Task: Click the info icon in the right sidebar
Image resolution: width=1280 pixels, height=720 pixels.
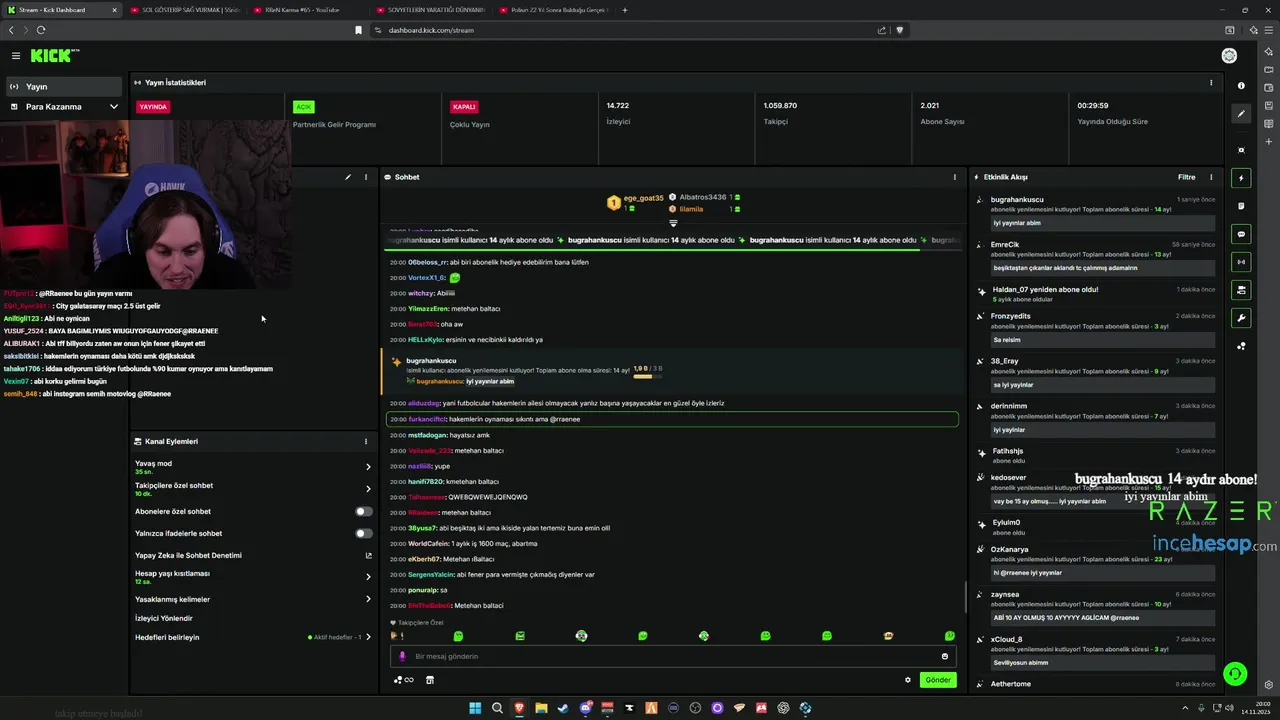Action: pyautogui.click(x=1241, y=86)
